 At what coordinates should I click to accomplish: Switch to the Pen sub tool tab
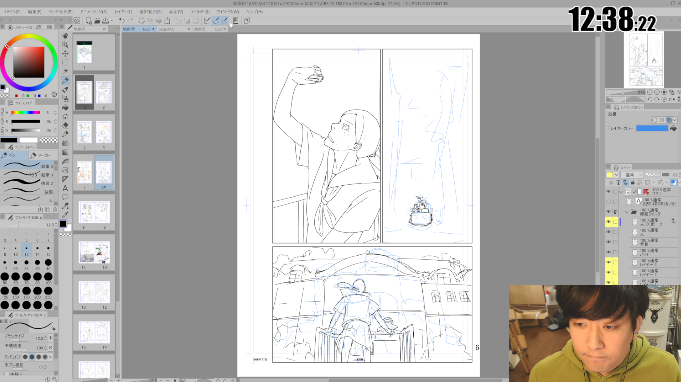tap(13, 155)
